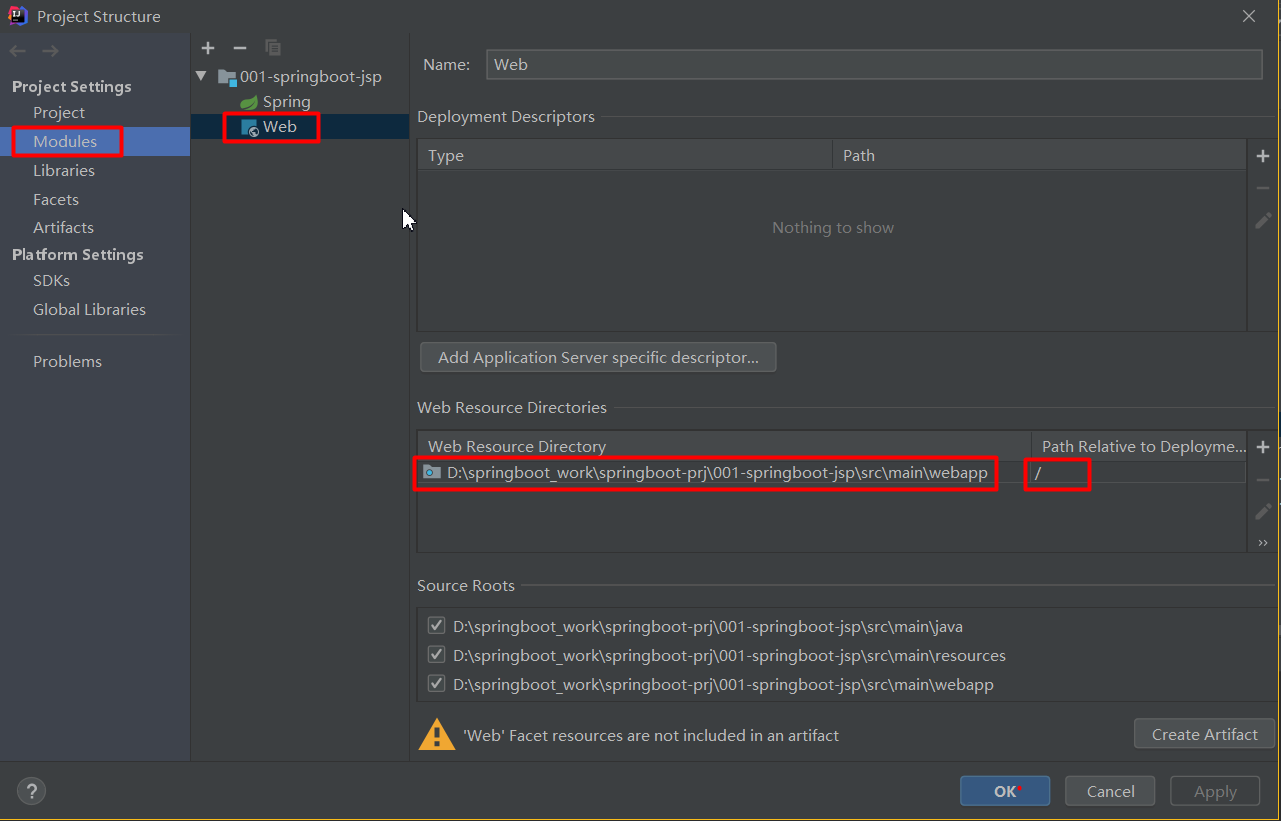Click the 001-springboot-jsp module folder icon
This screenshot has width=1281, height=821.
[227, 76]
